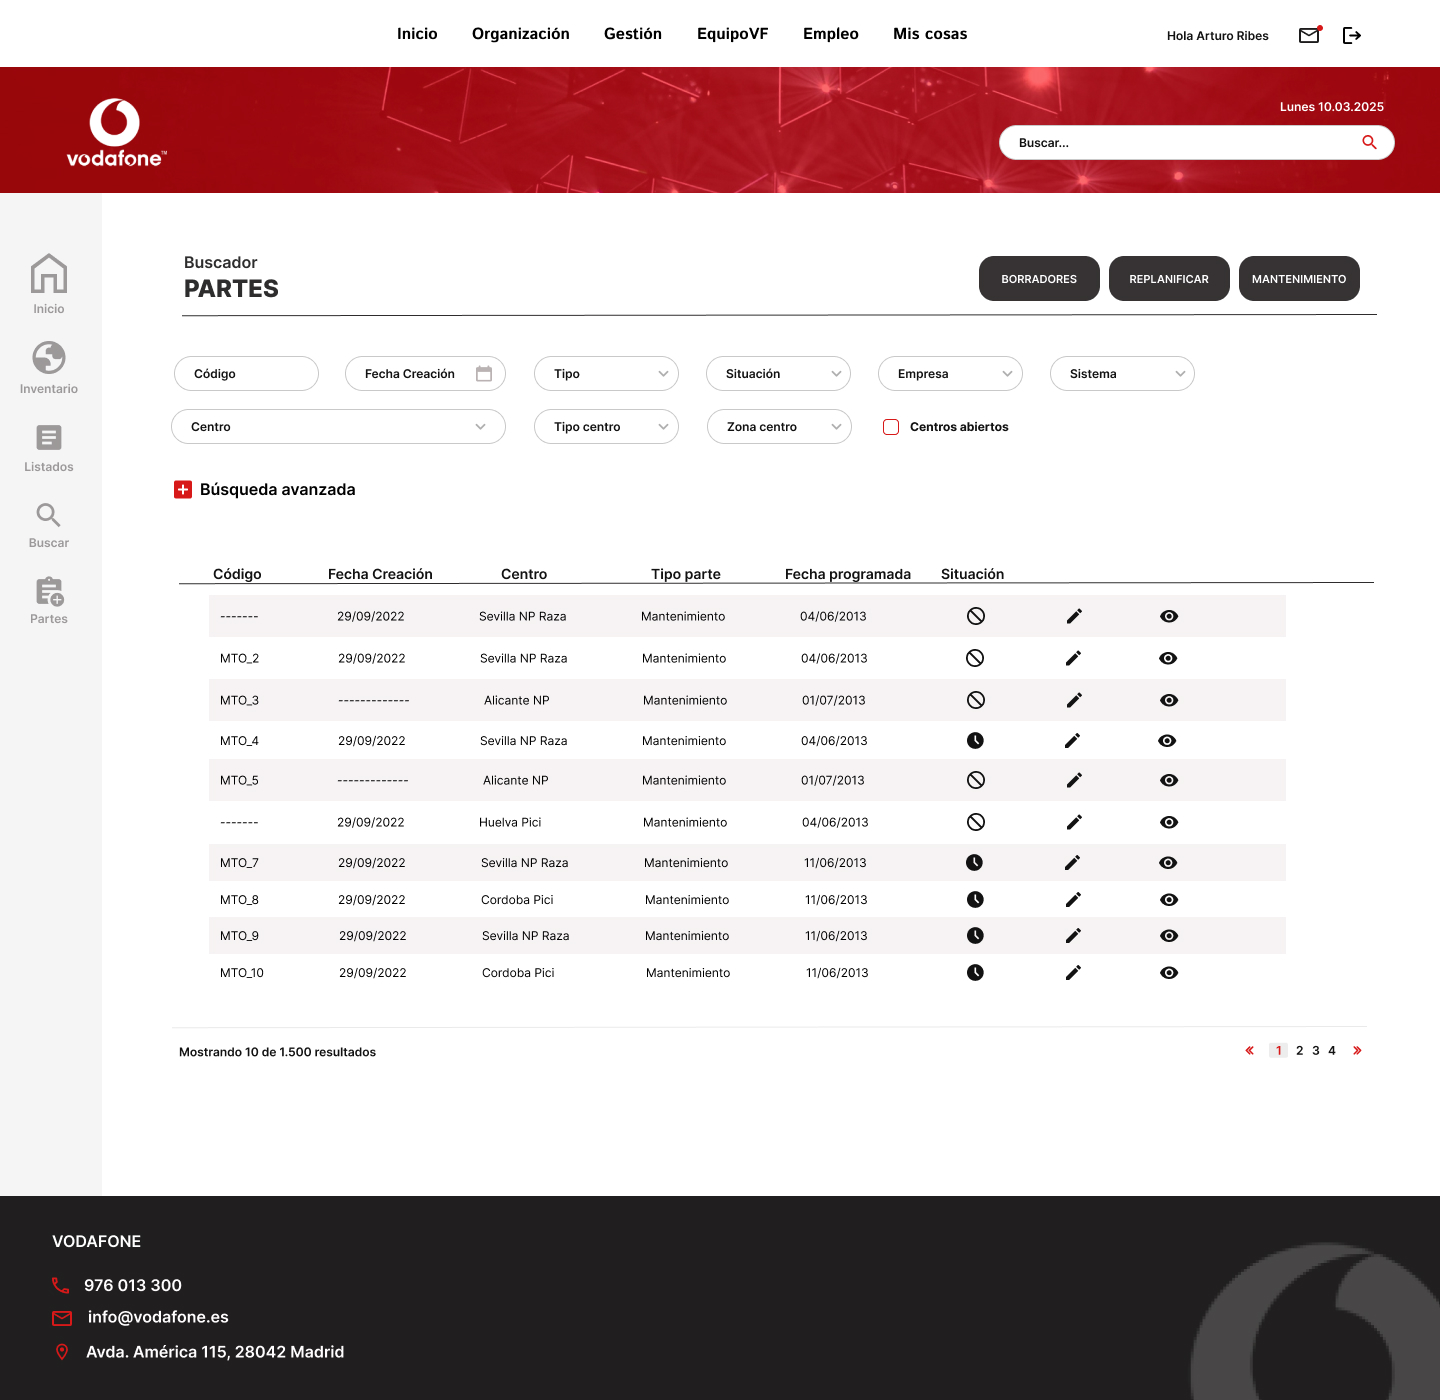View MTO_8 row with eye icon
Screen dimensions: 1440x1400
coord(1169,900)
